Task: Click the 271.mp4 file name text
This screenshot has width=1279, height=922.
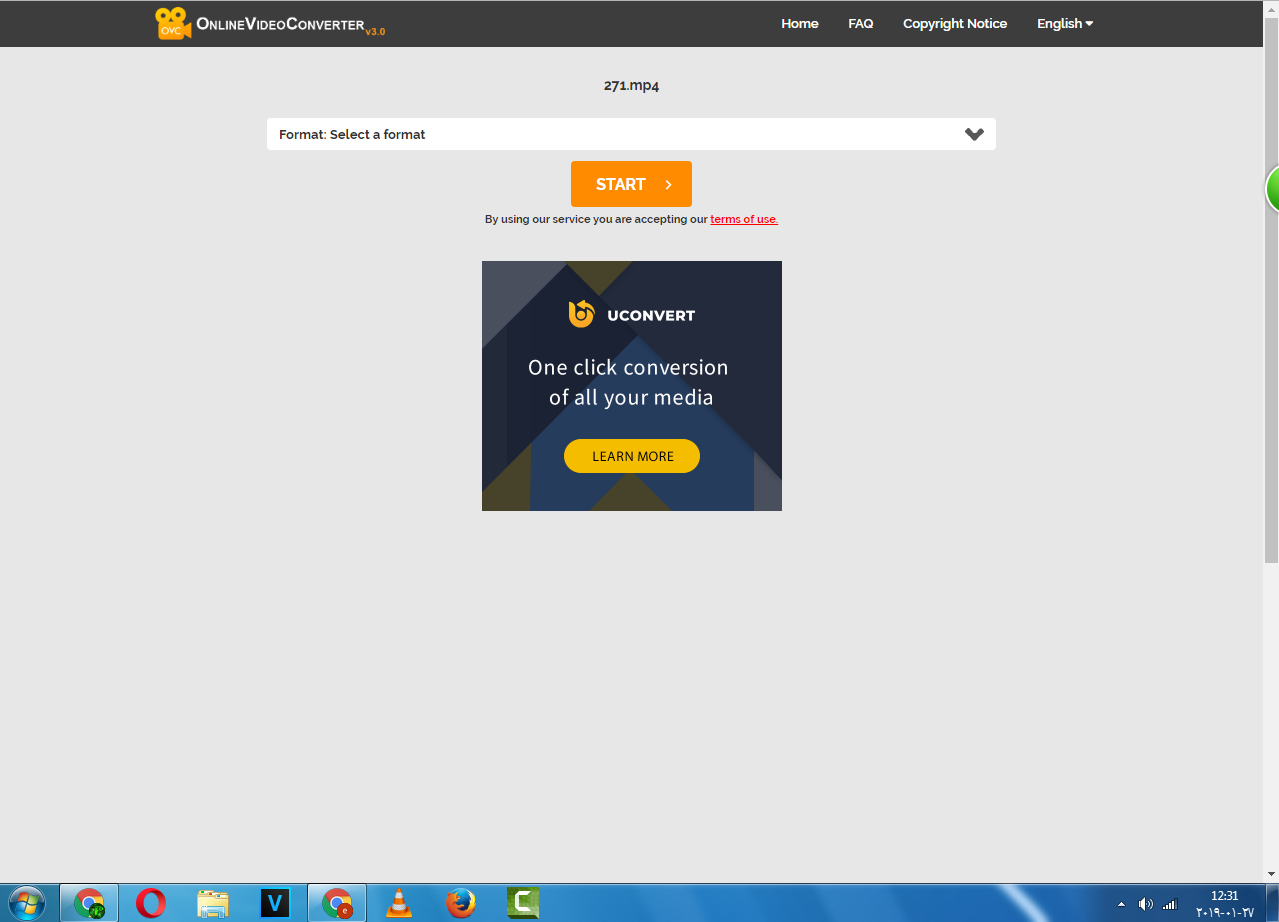Action: (631, 85)
